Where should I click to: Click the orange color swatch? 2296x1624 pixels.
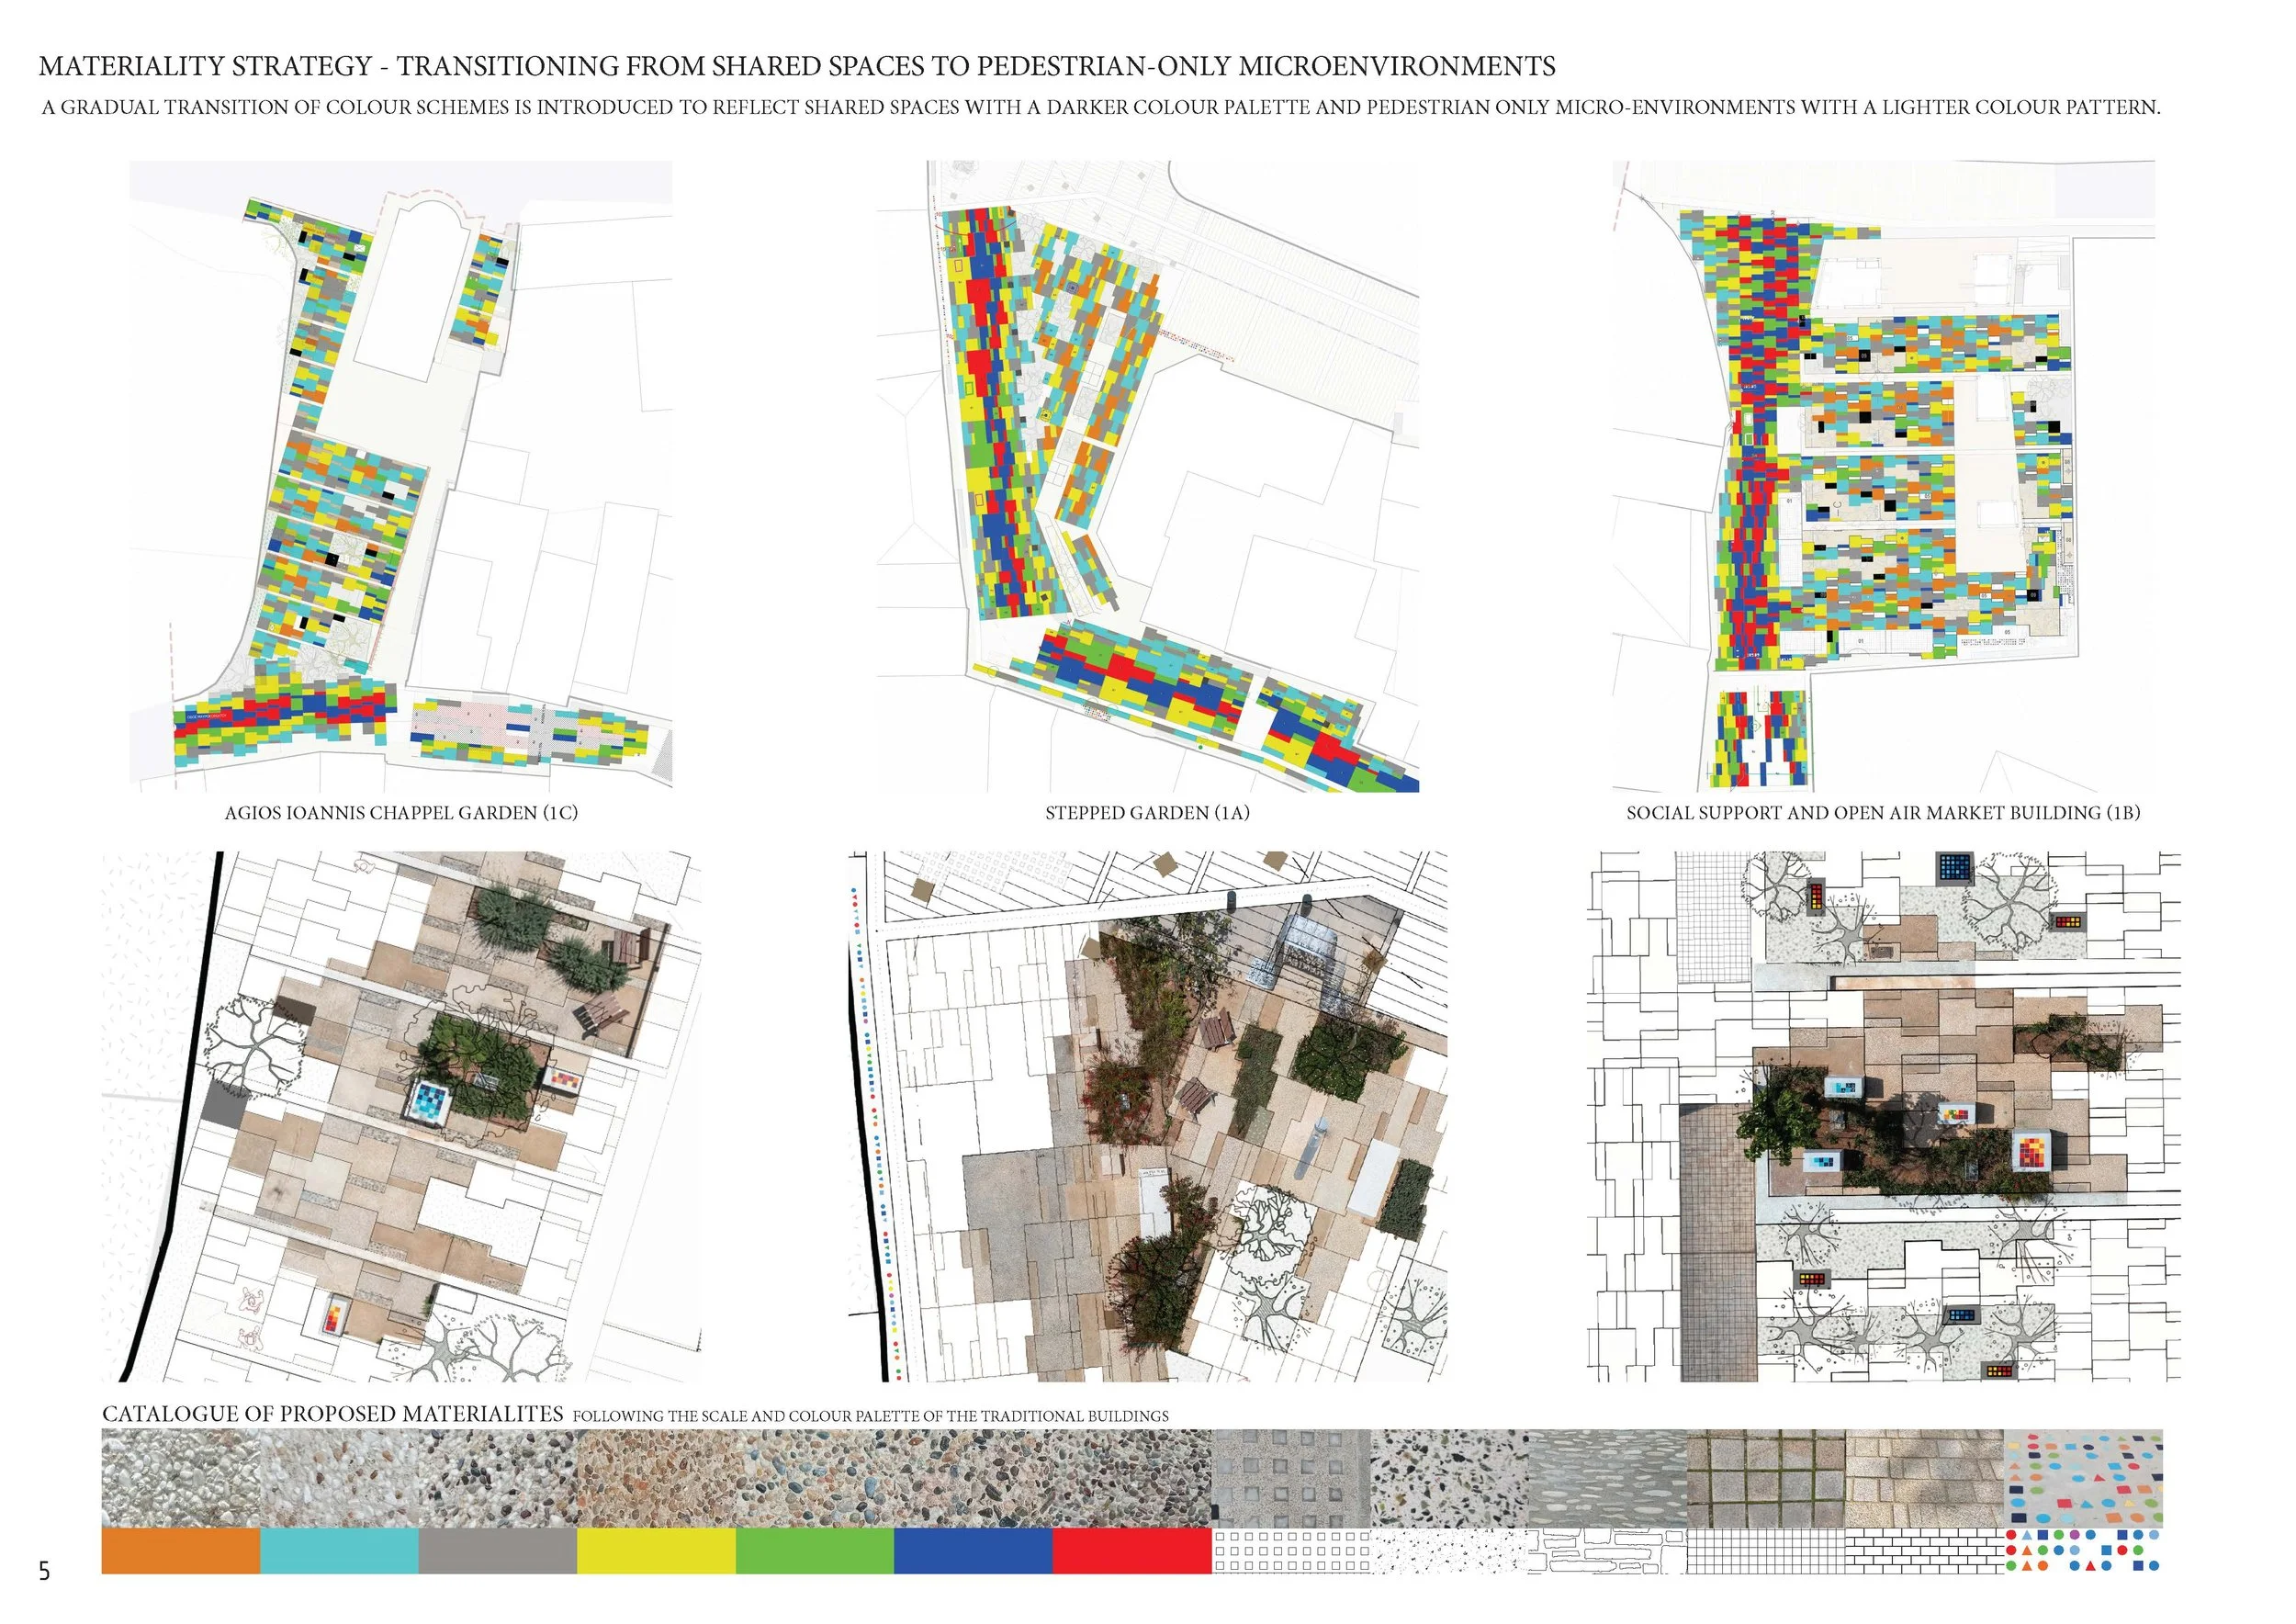180,1550
